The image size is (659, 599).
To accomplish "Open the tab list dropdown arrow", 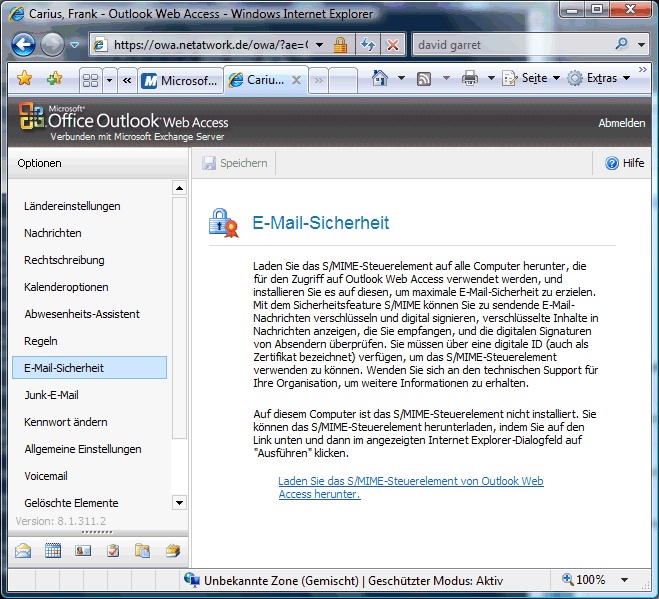I will pos(110,80).
